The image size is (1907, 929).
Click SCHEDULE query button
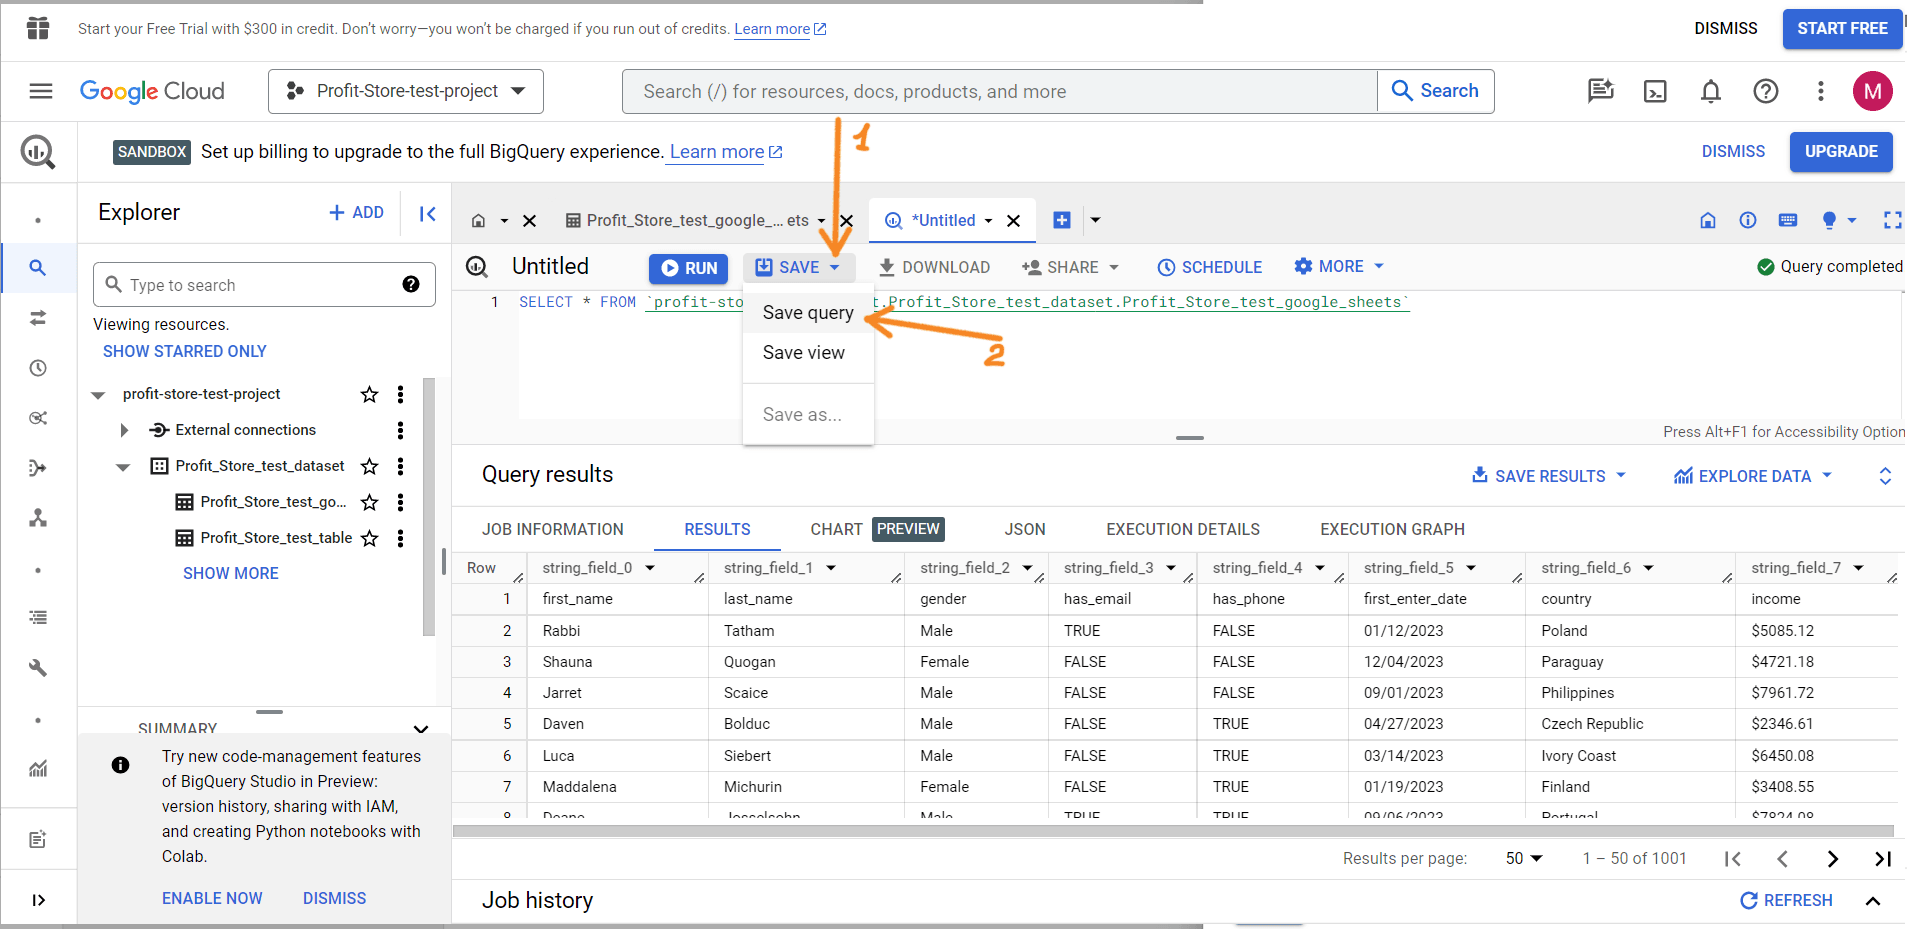coord(1210,267)
